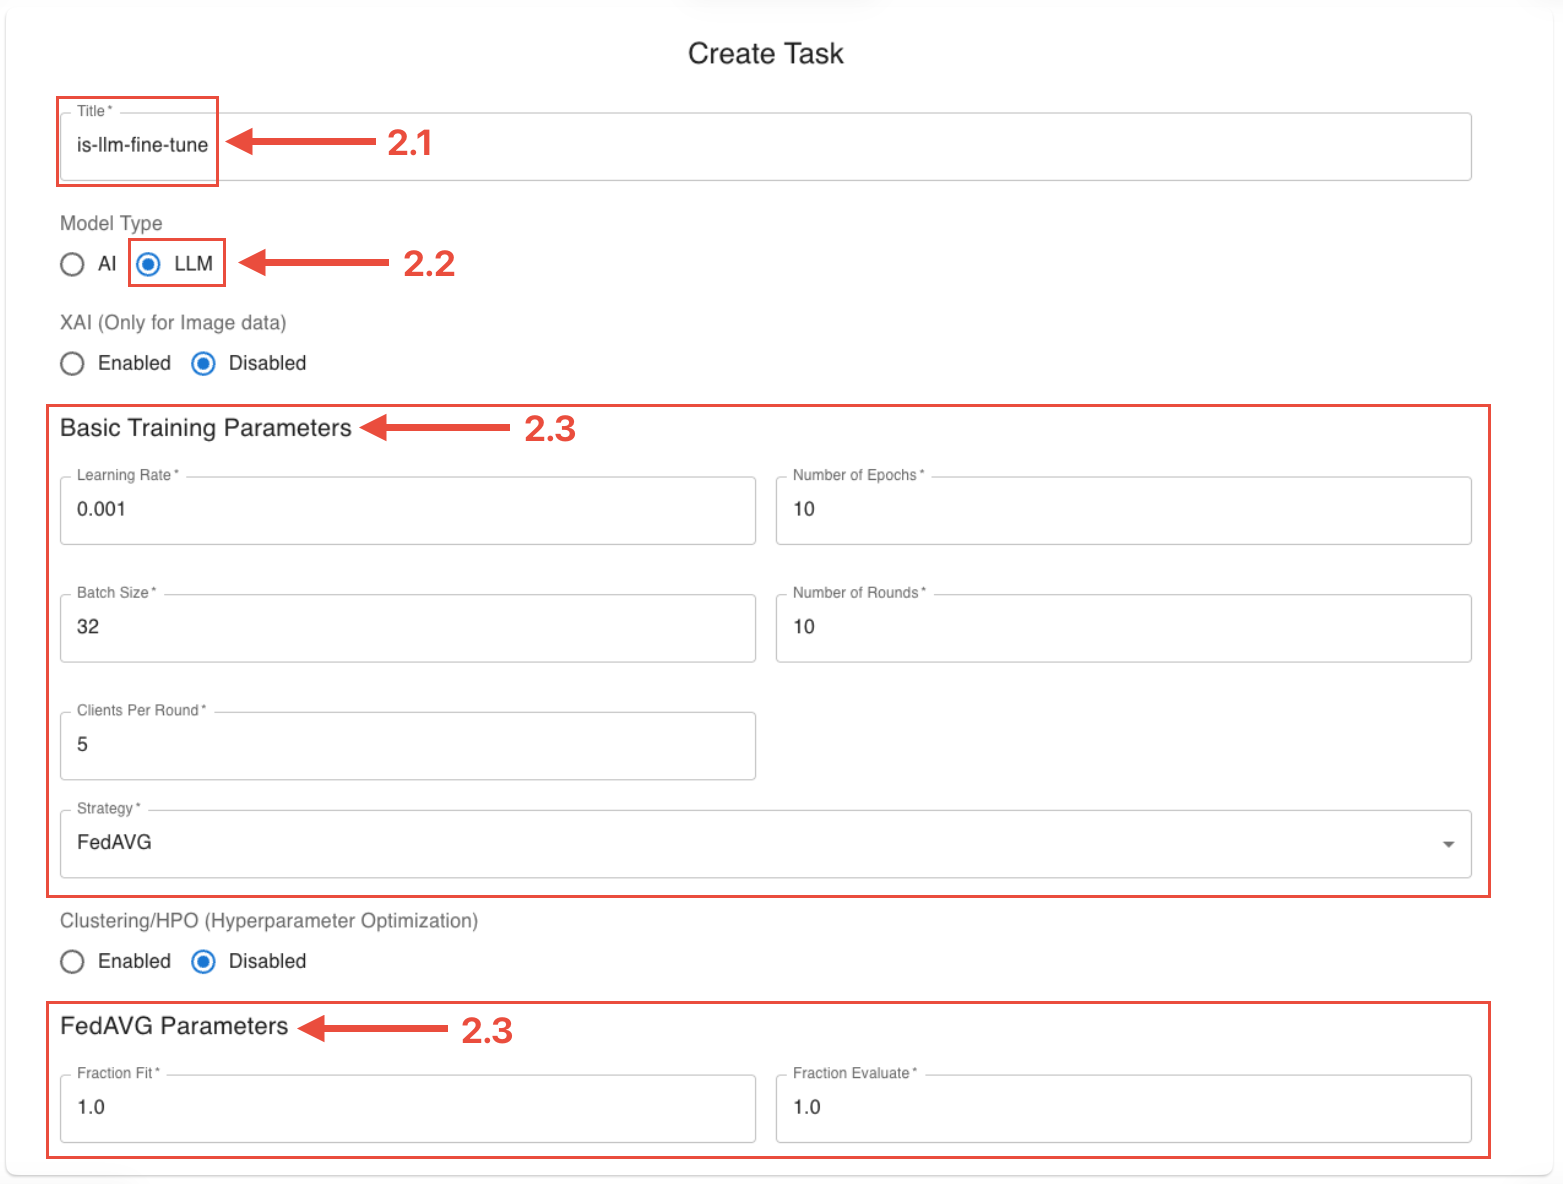This screenshot has height=1184, width=1563.
Task: Click the Create Task heading
Action: coord(765,54)
